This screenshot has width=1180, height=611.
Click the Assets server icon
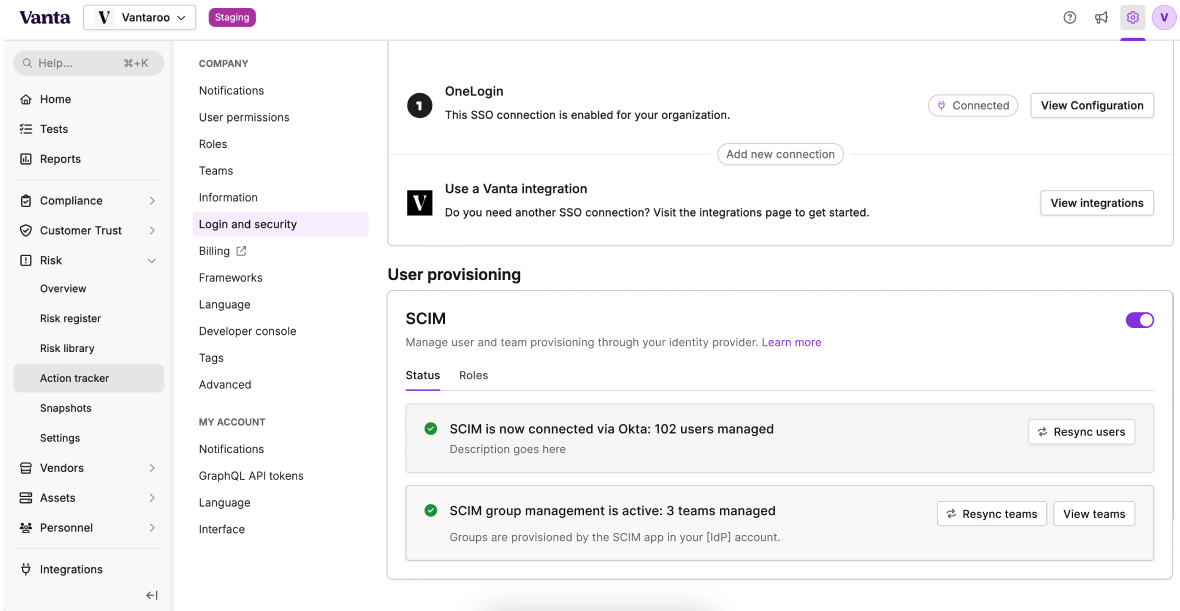[26, 498]
